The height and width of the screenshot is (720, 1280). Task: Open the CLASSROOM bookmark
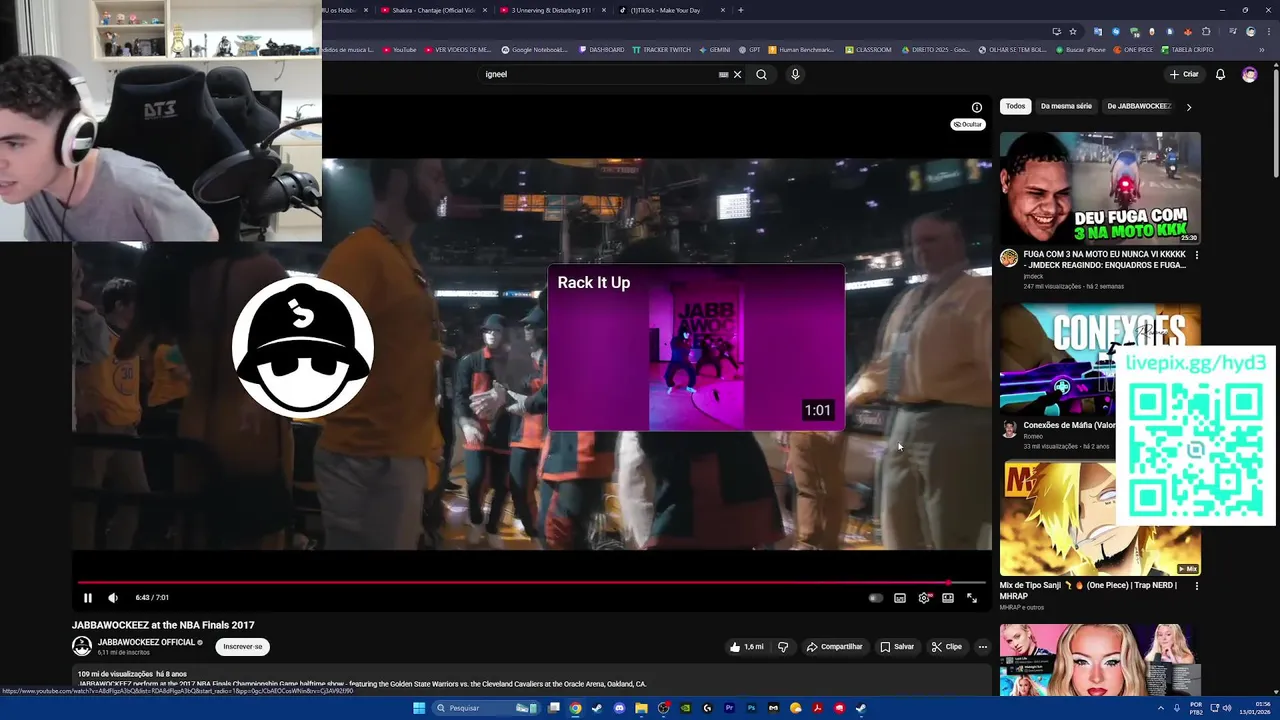pyautogui.click(x=868, y=49)
